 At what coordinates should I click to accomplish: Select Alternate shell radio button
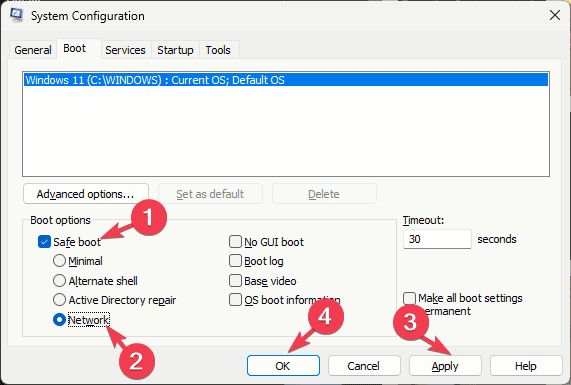pos(59,281)
